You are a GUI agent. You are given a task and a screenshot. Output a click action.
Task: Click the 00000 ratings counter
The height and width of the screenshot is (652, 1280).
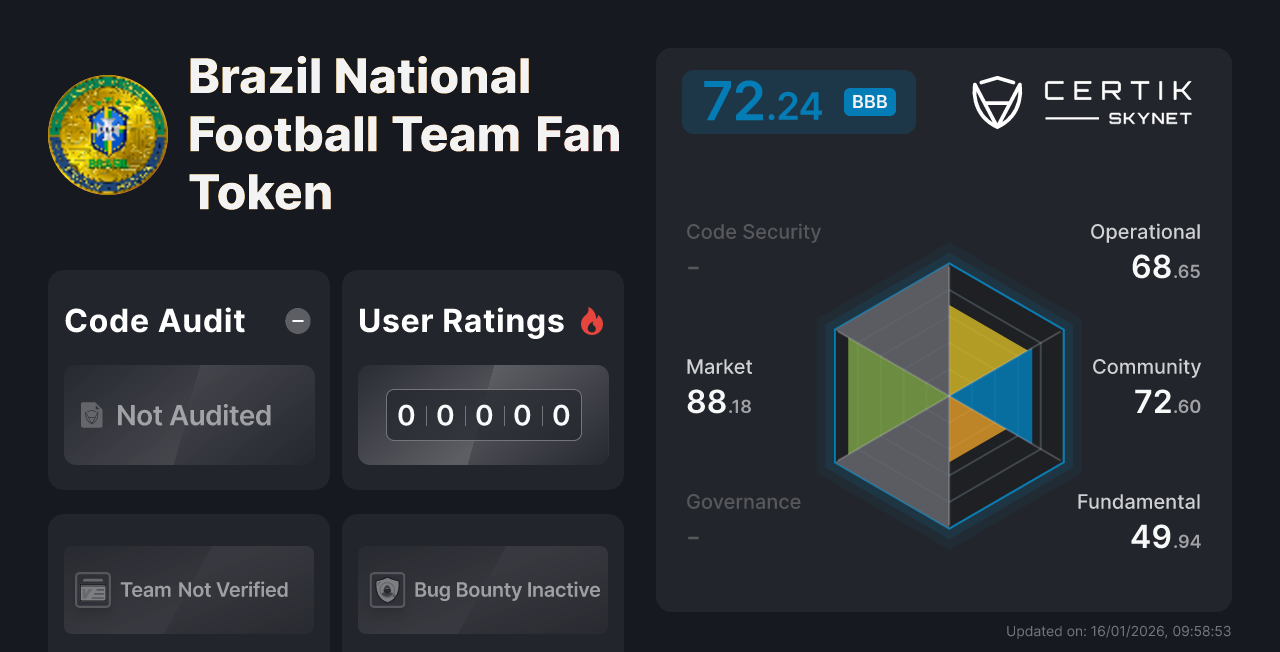[x=482, y=415]
